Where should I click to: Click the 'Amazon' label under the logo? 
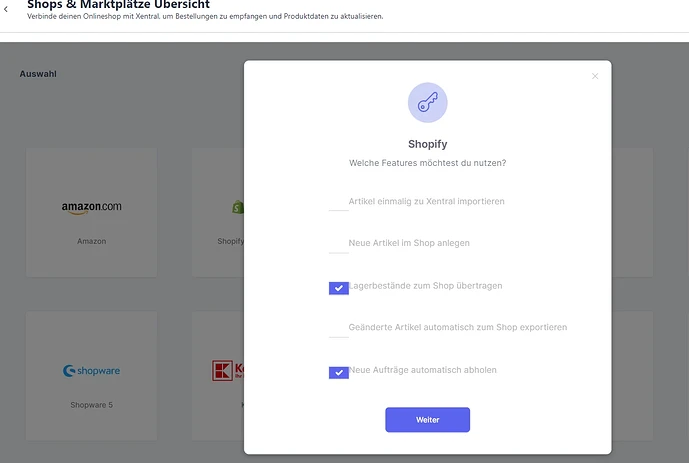coord(91,241)
